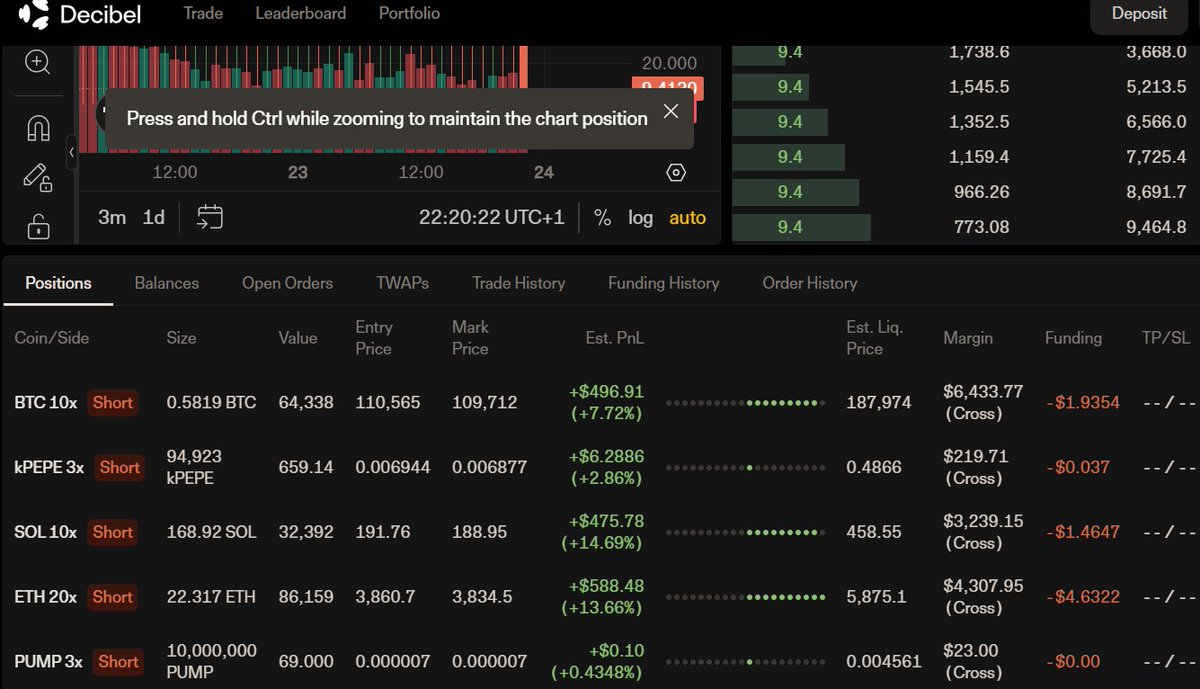
Task: Sort by the Size column header
Action: (181, 338)
